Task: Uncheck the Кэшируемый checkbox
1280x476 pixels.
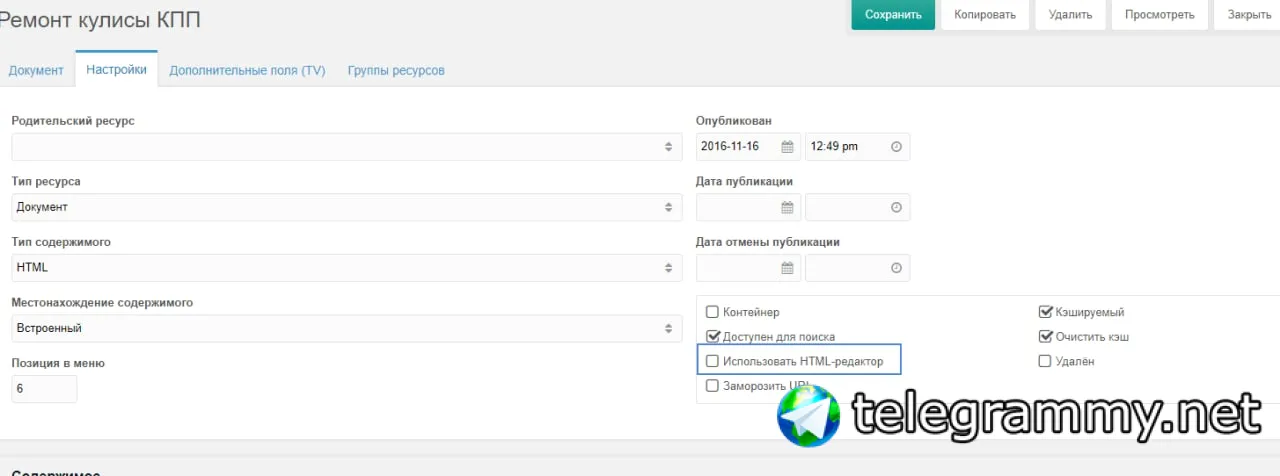Action: [x=1045, y=312]
